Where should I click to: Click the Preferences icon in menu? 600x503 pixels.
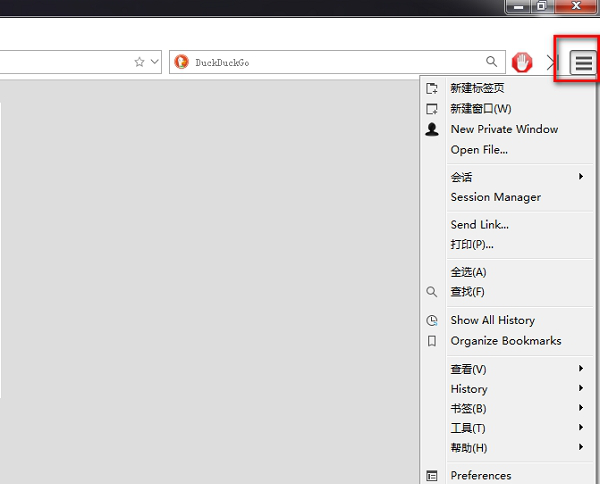[x=432, y=476]
